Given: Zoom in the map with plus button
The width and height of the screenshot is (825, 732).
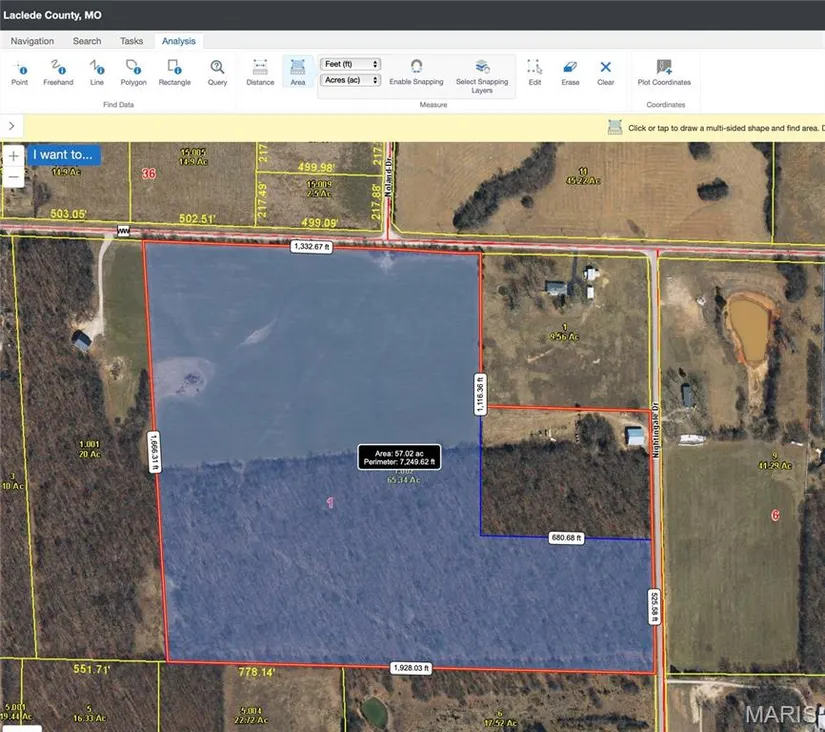Looking at the screenshot, I should [13, 157].
